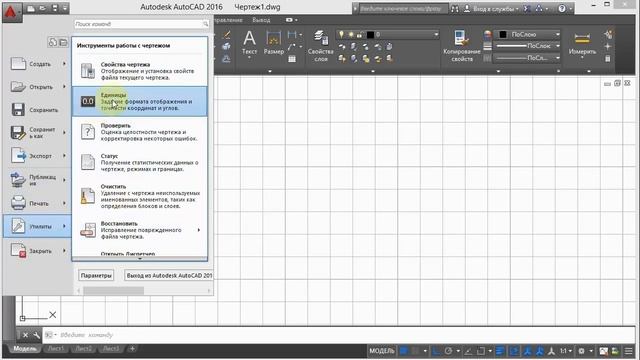The height and width of the screenshot is (360, 640).
Task: Click the help question mark icon
Action: [562, 9]
